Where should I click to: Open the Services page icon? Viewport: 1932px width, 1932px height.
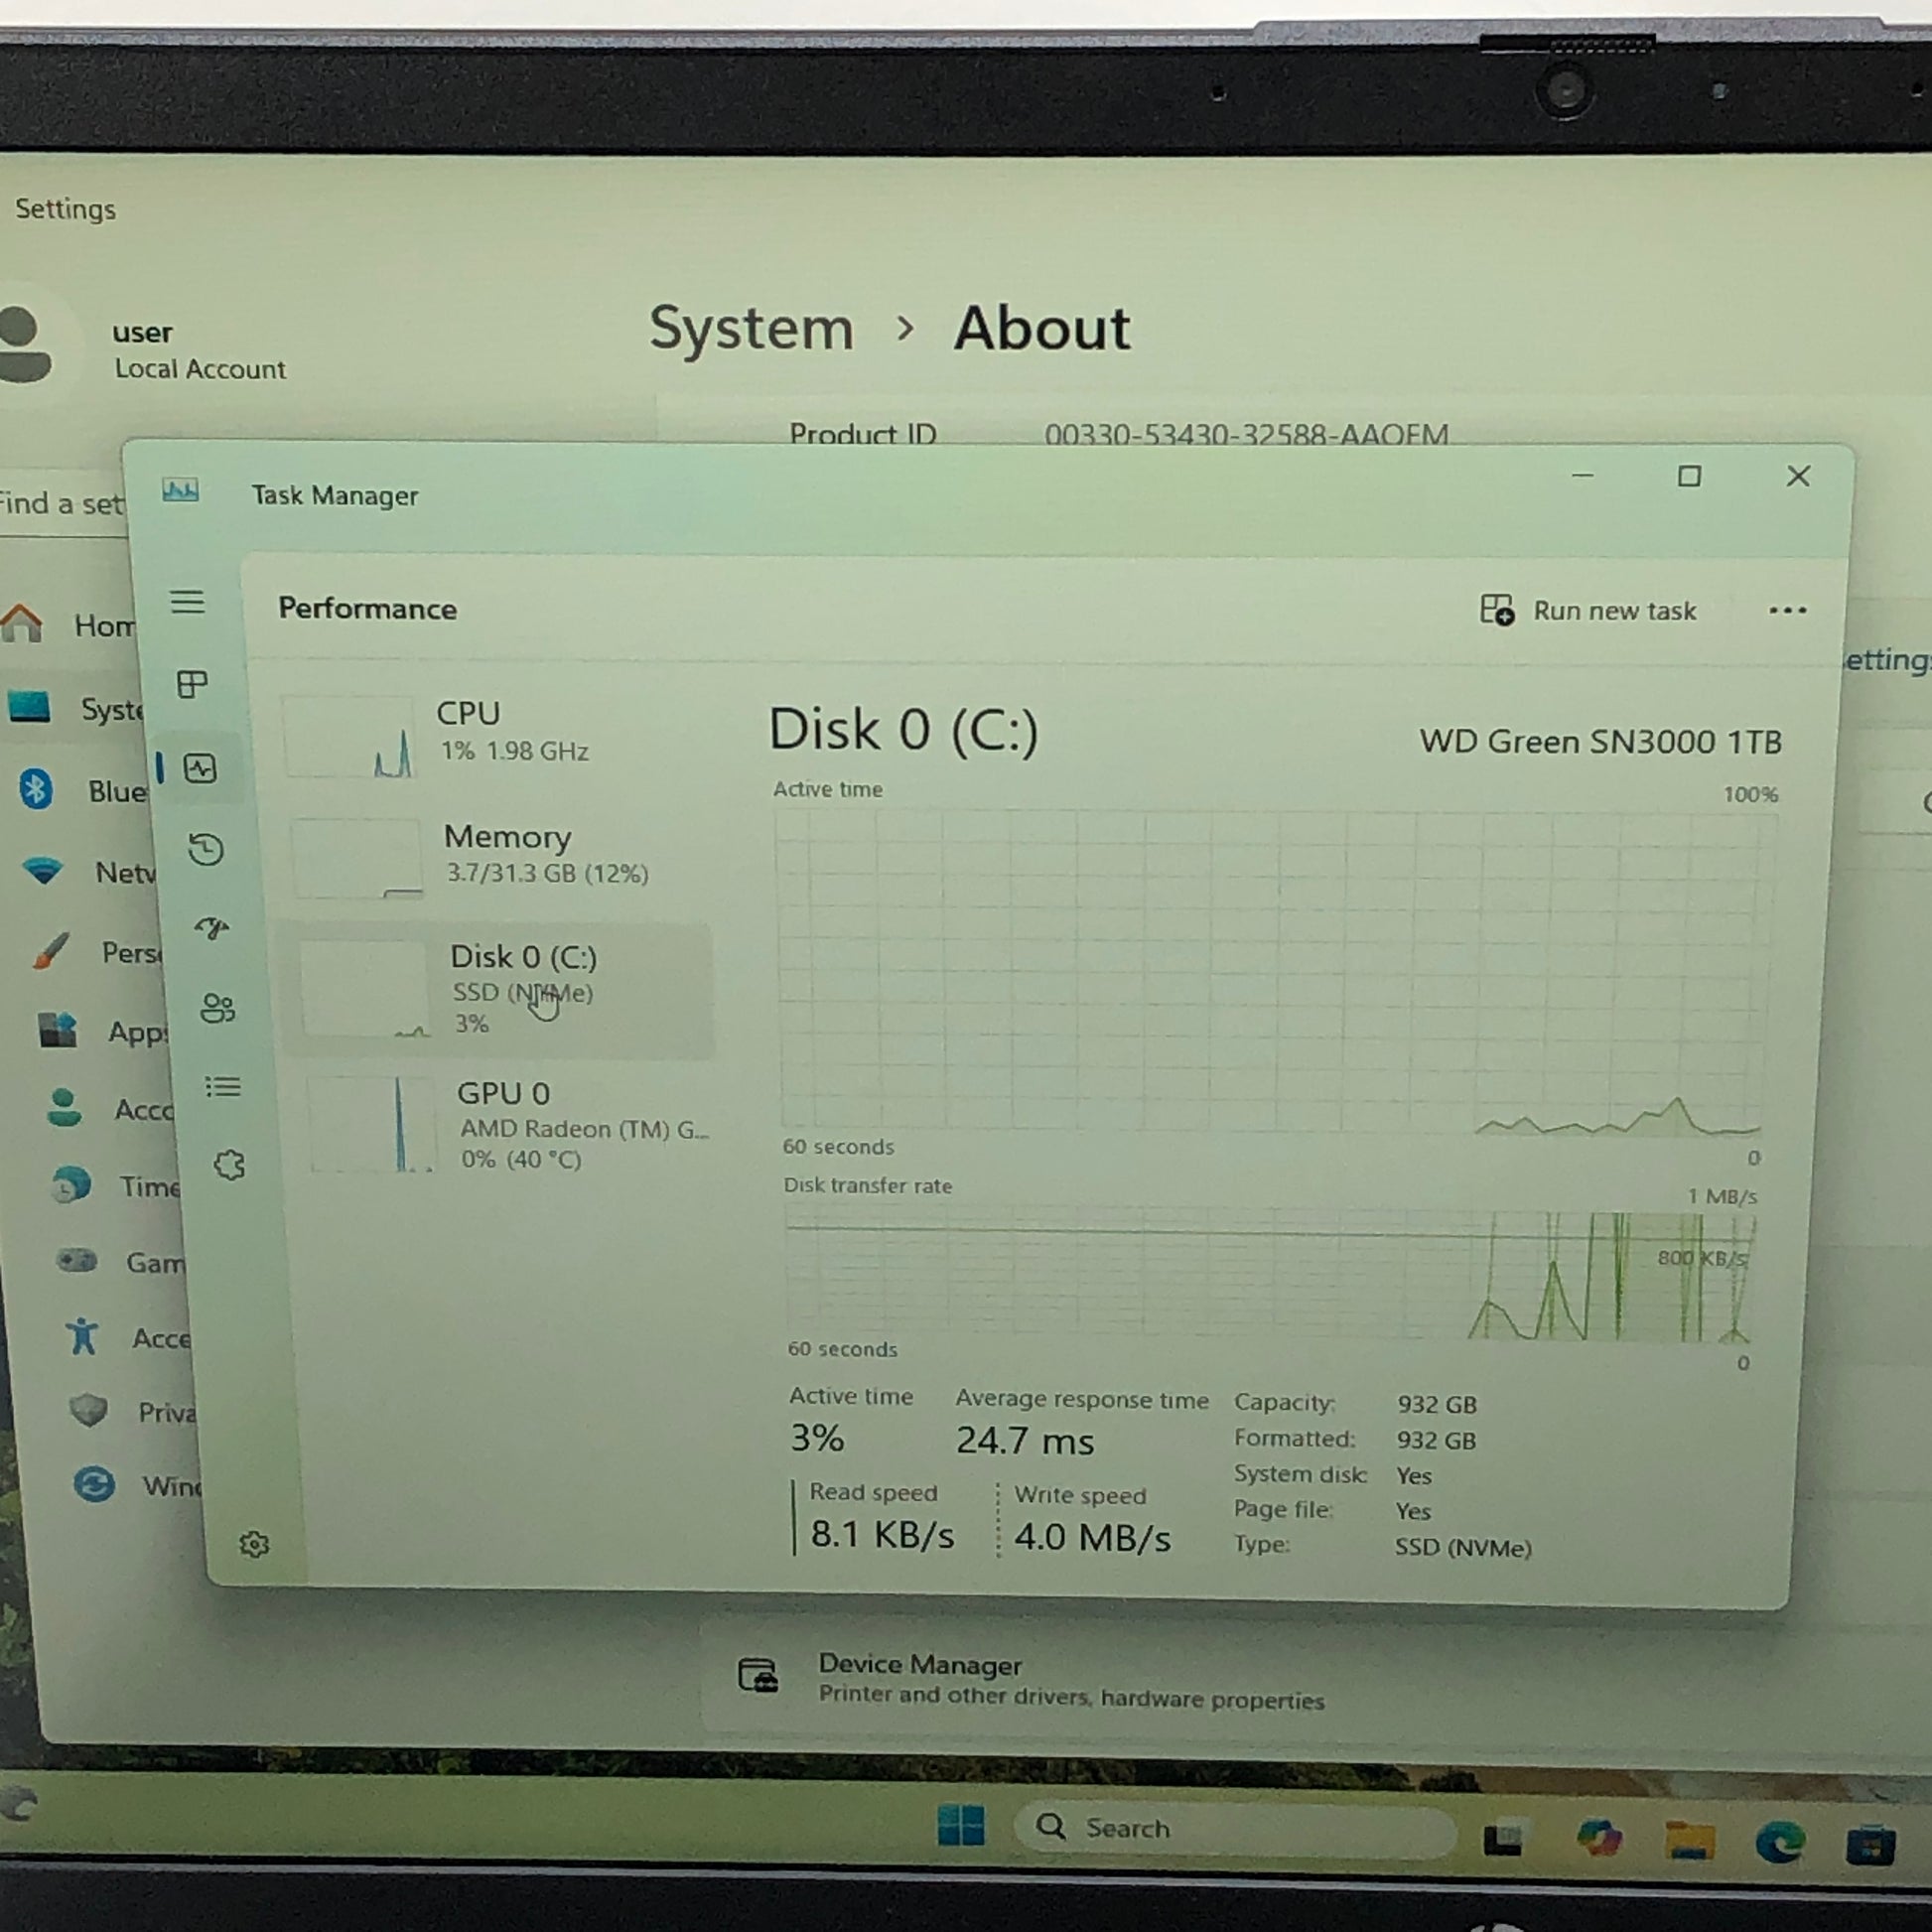point(229,1164)
